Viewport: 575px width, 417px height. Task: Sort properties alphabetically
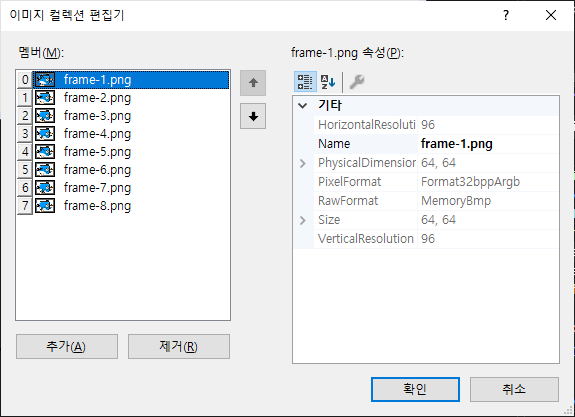[x=328, y=81]
